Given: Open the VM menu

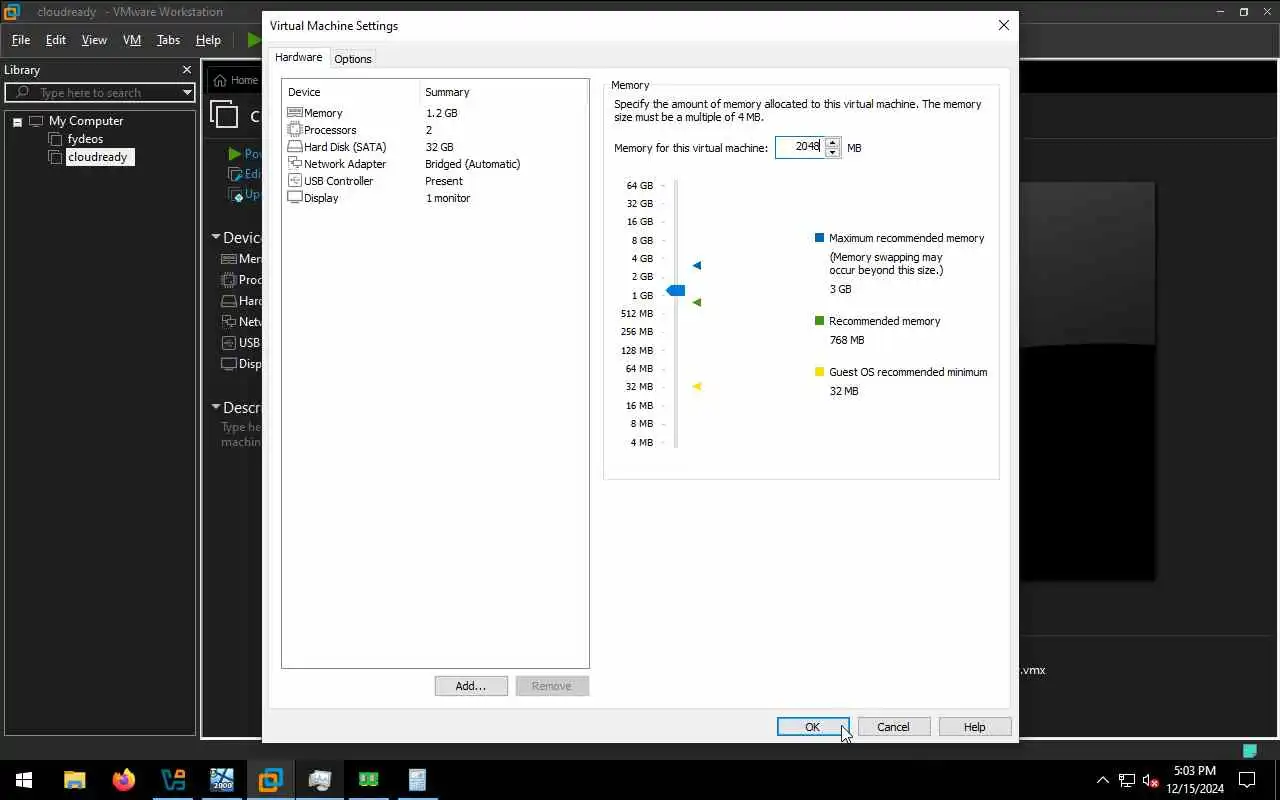Looking at the screenshot, I should 131,40.
